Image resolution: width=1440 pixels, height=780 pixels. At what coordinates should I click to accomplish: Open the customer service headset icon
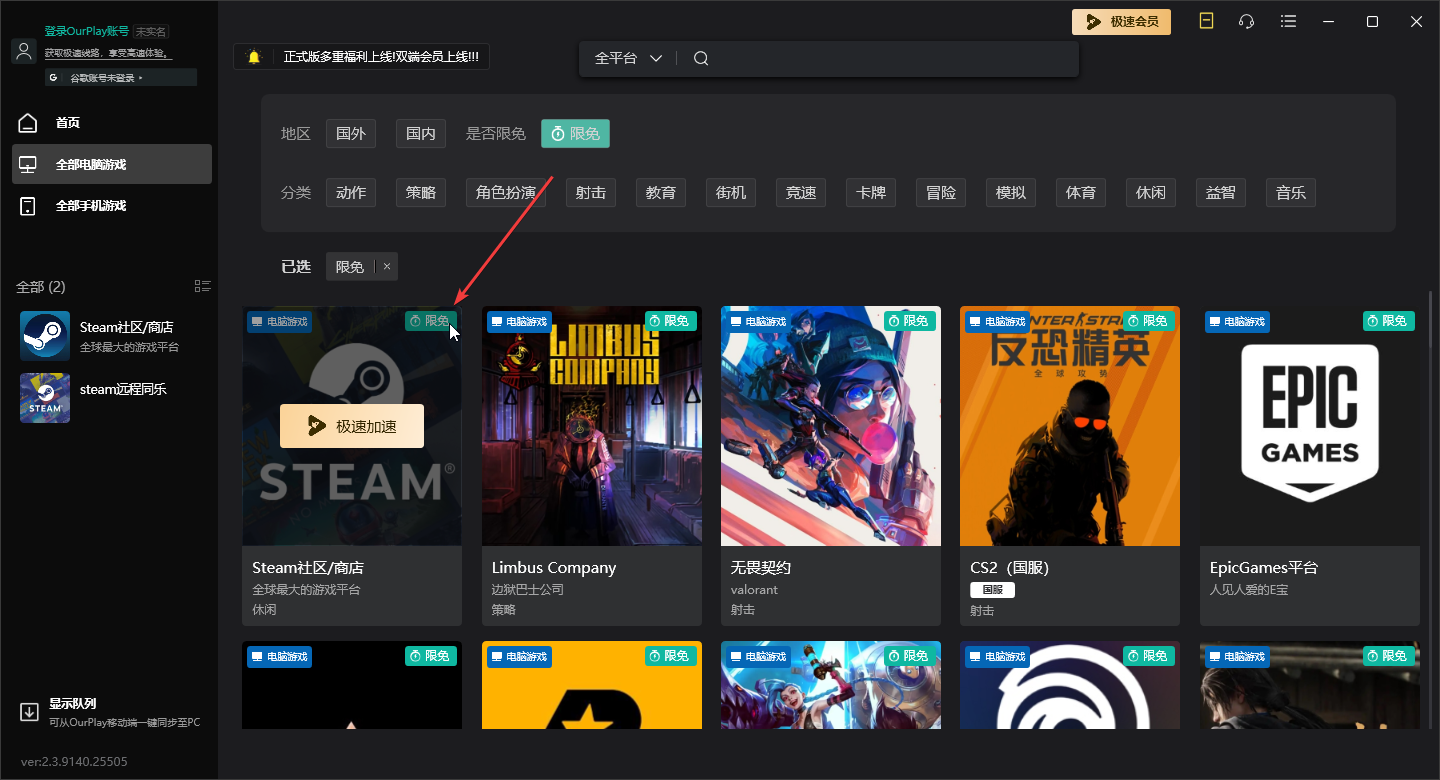pyautogui.click(x=1246, y=21)
